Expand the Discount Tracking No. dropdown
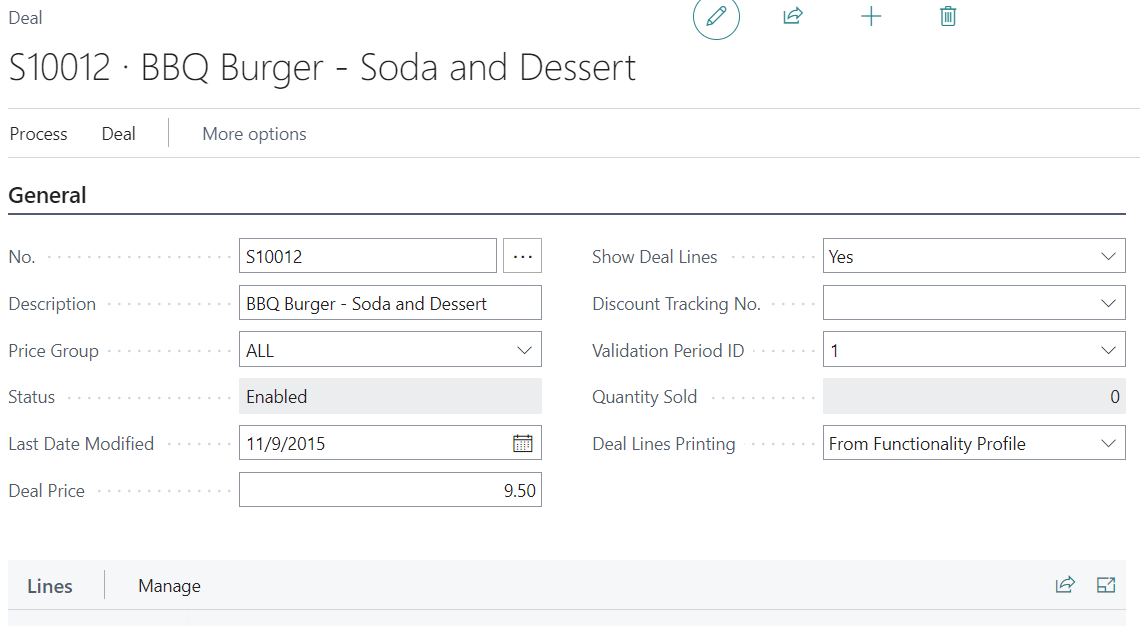The width and height of the screenshot is (1140, 626). (1107, 303)
